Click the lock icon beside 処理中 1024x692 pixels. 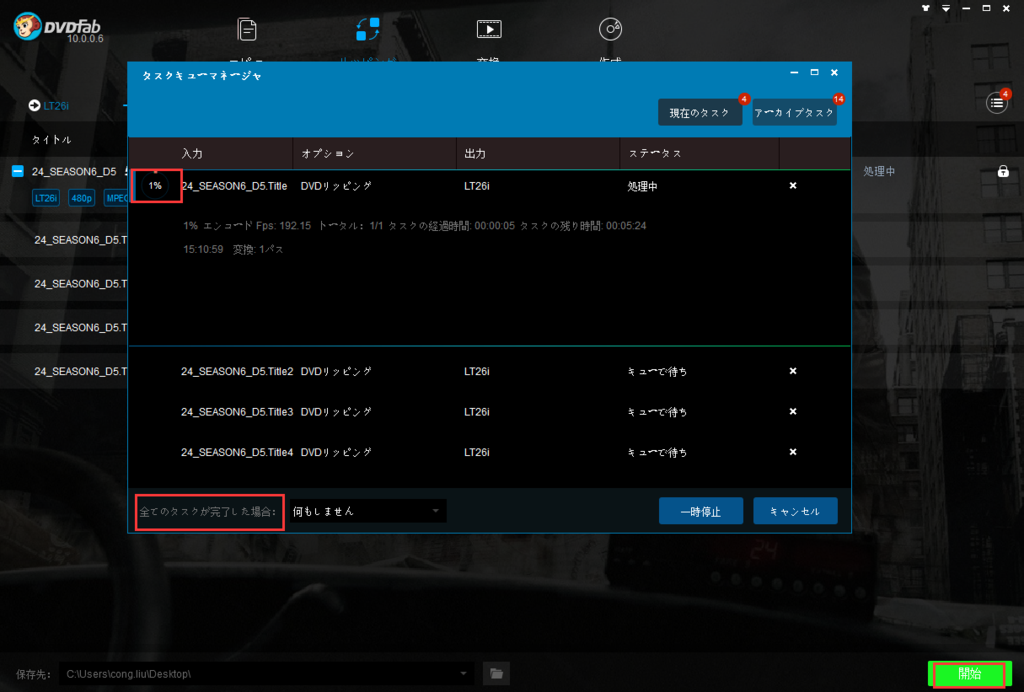1003,171
